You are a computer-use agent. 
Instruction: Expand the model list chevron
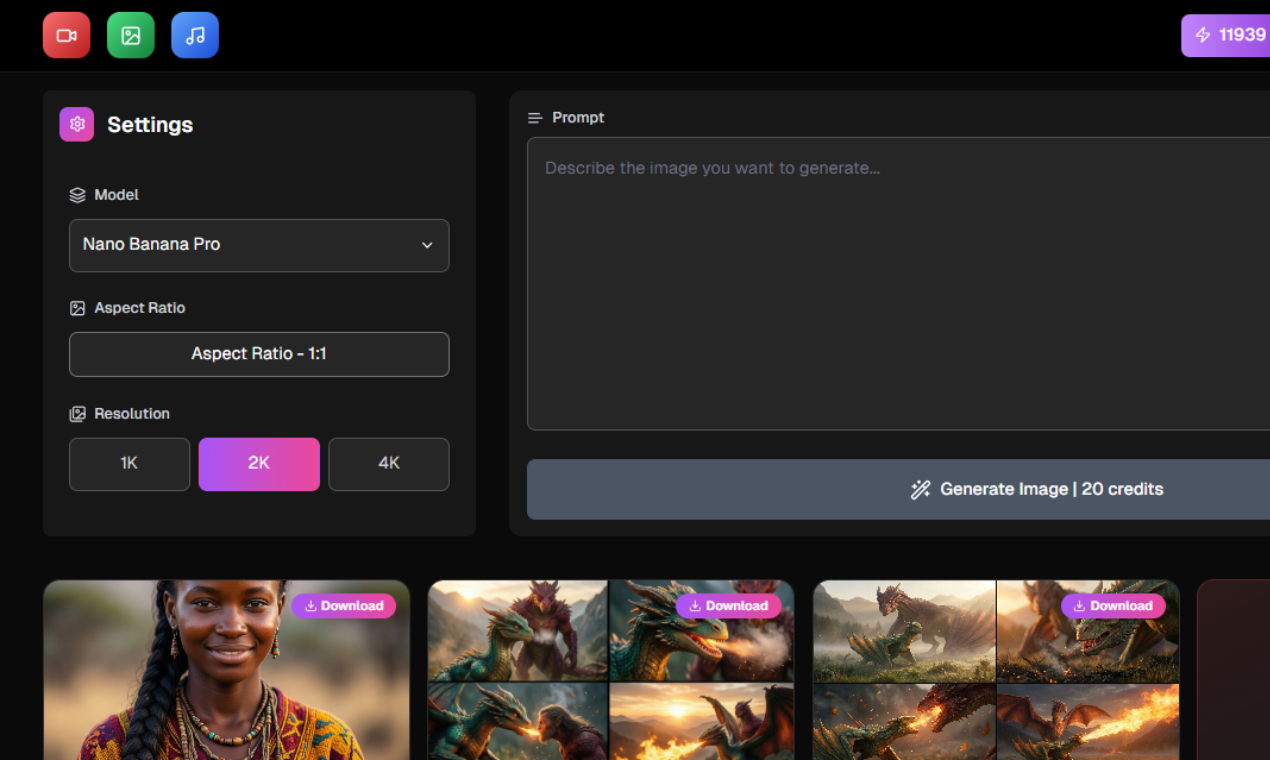427,245
